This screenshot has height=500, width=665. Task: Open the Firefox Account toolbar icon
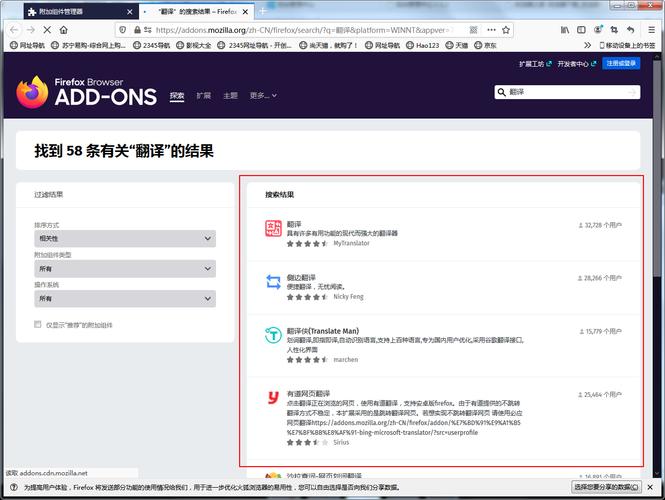pos(598,30)
